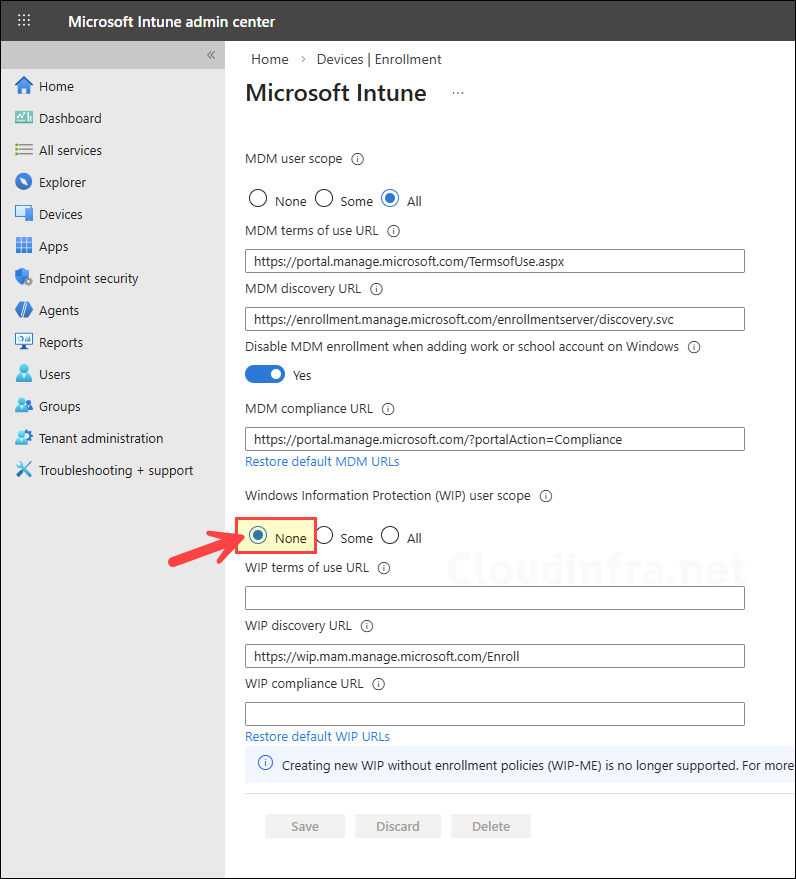This screenshot has width=796, height=879.
Task: Show the MDM user scope info tooltip
Action: (x=359, y=158)
